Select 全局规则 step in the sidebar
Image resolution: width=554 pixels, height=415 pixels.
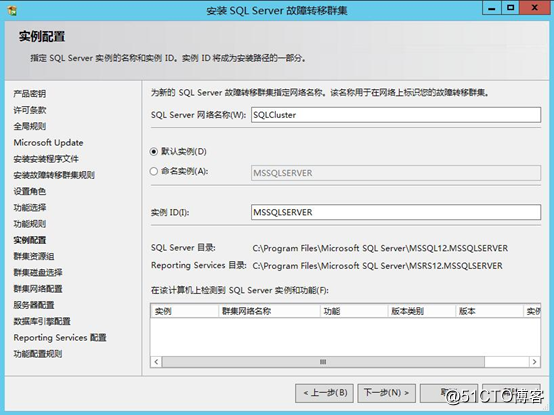[x=30, y=126]
